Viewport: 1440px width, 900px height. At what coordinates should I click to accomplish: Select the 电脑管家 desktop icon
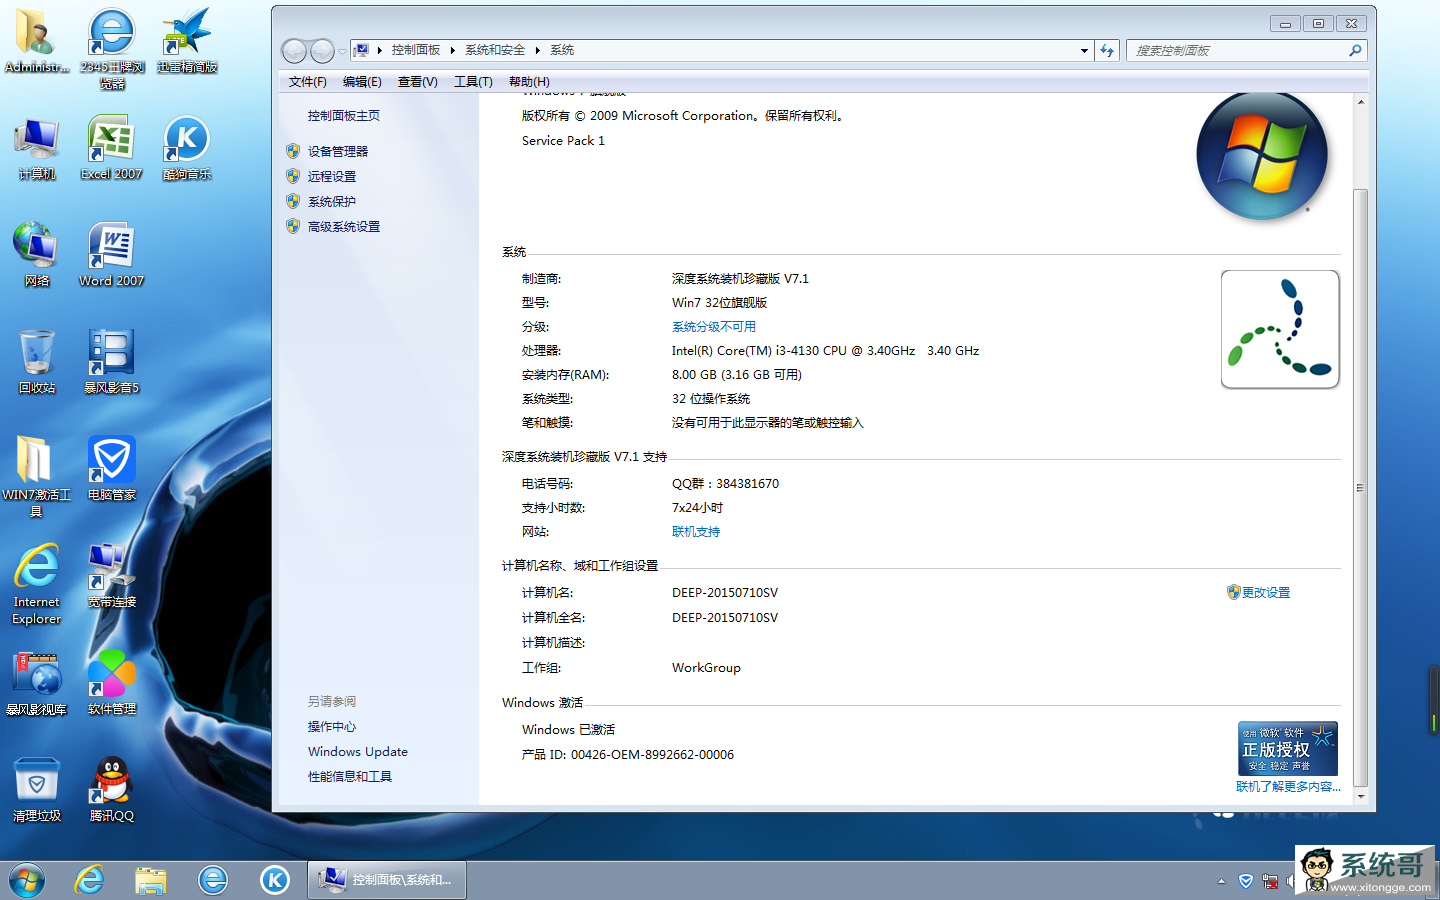pyautogui.click(x=112, y=469)
